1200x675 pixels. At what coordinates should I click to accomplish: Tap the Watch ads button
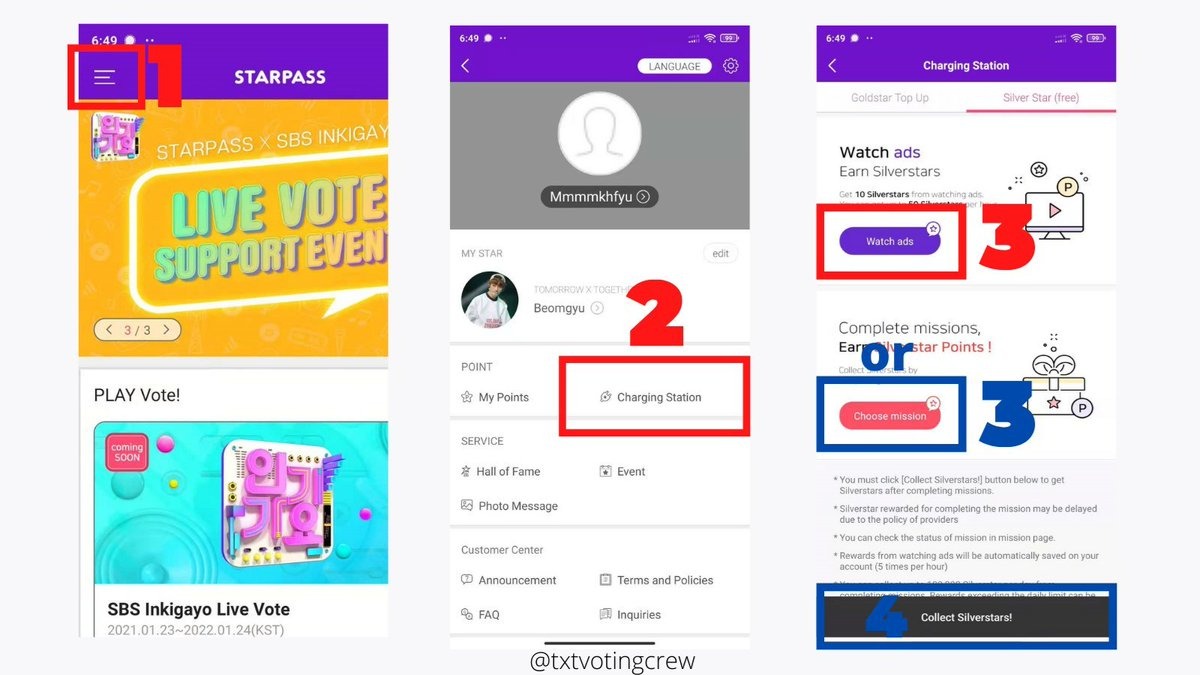tap(890, 241)
